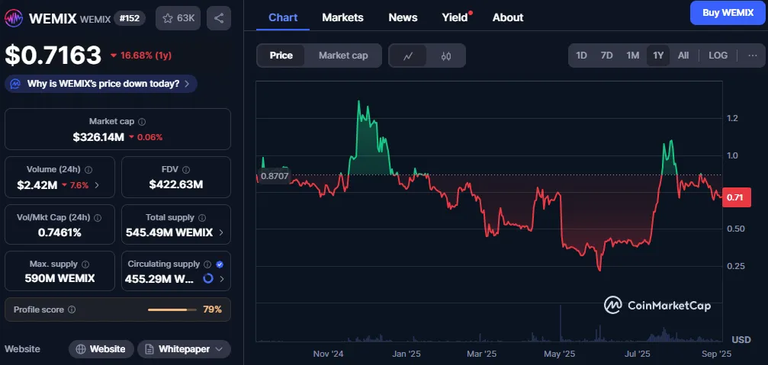Toggle the LOG scale option
Image resolution: width=768 pixels, height=365 pixels.
[718, 55]
